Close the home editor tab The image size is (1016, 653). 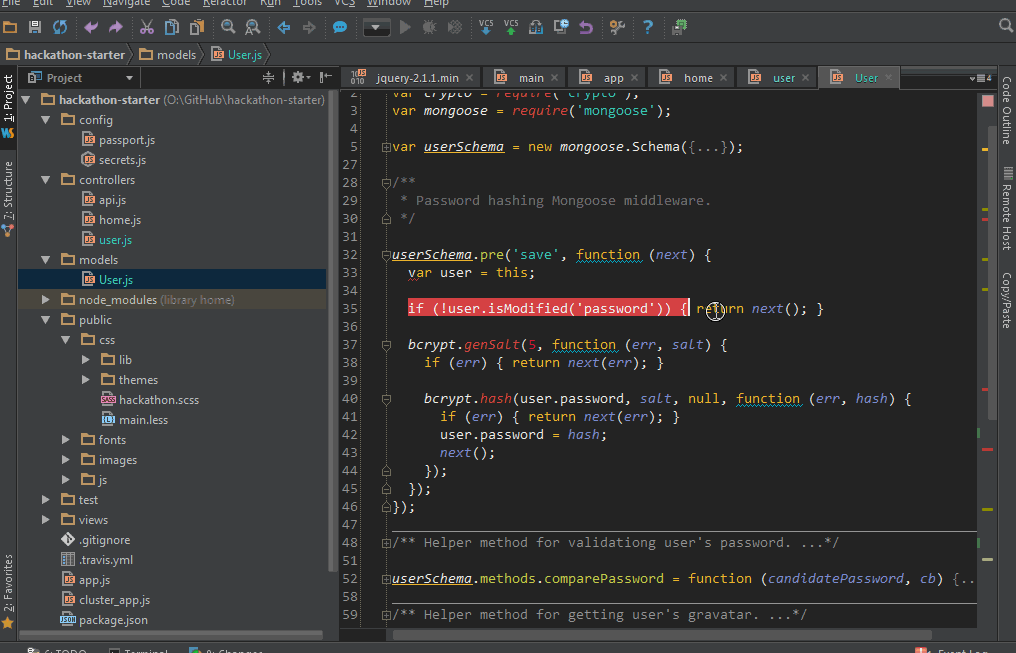coord(723,78)
